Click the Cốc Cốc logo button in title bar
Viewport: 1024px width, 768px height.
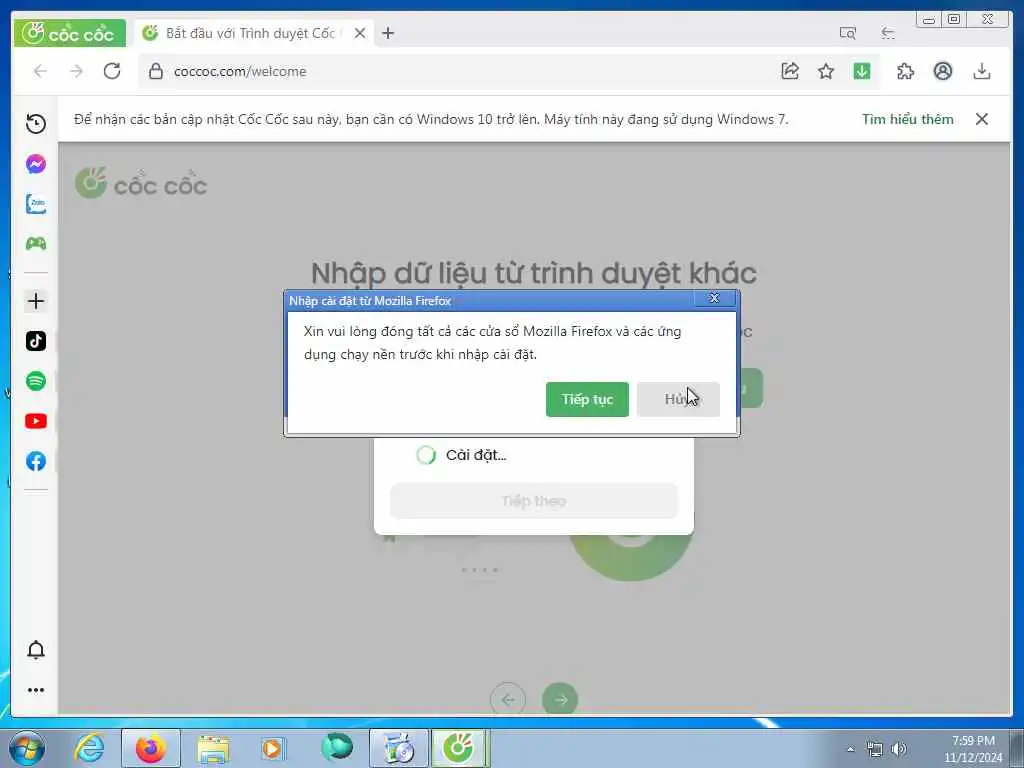[70, 33]
